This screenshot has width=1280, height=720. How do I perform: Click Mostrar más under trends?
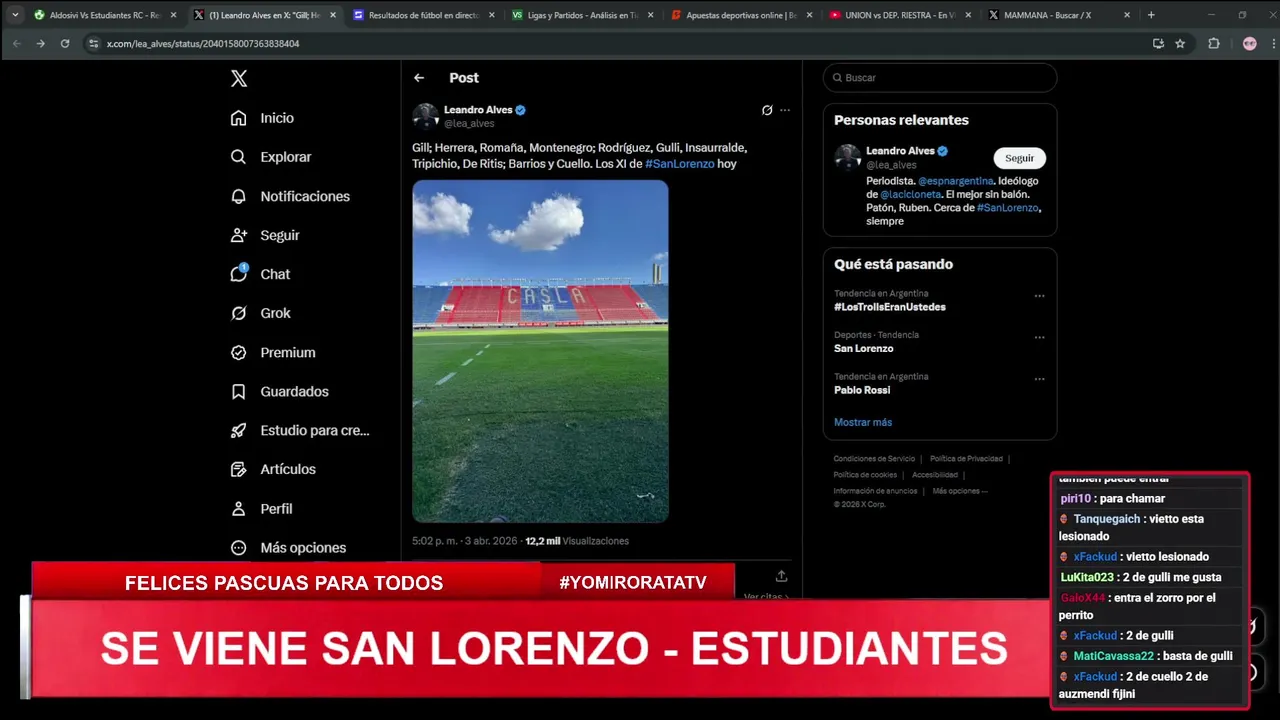point(863,422)
